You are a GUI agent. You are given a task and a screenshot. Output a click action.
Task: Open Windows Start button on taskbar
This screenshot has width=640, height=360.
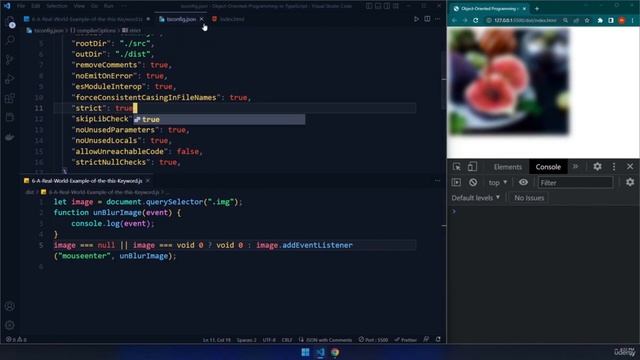coord(305,352)
